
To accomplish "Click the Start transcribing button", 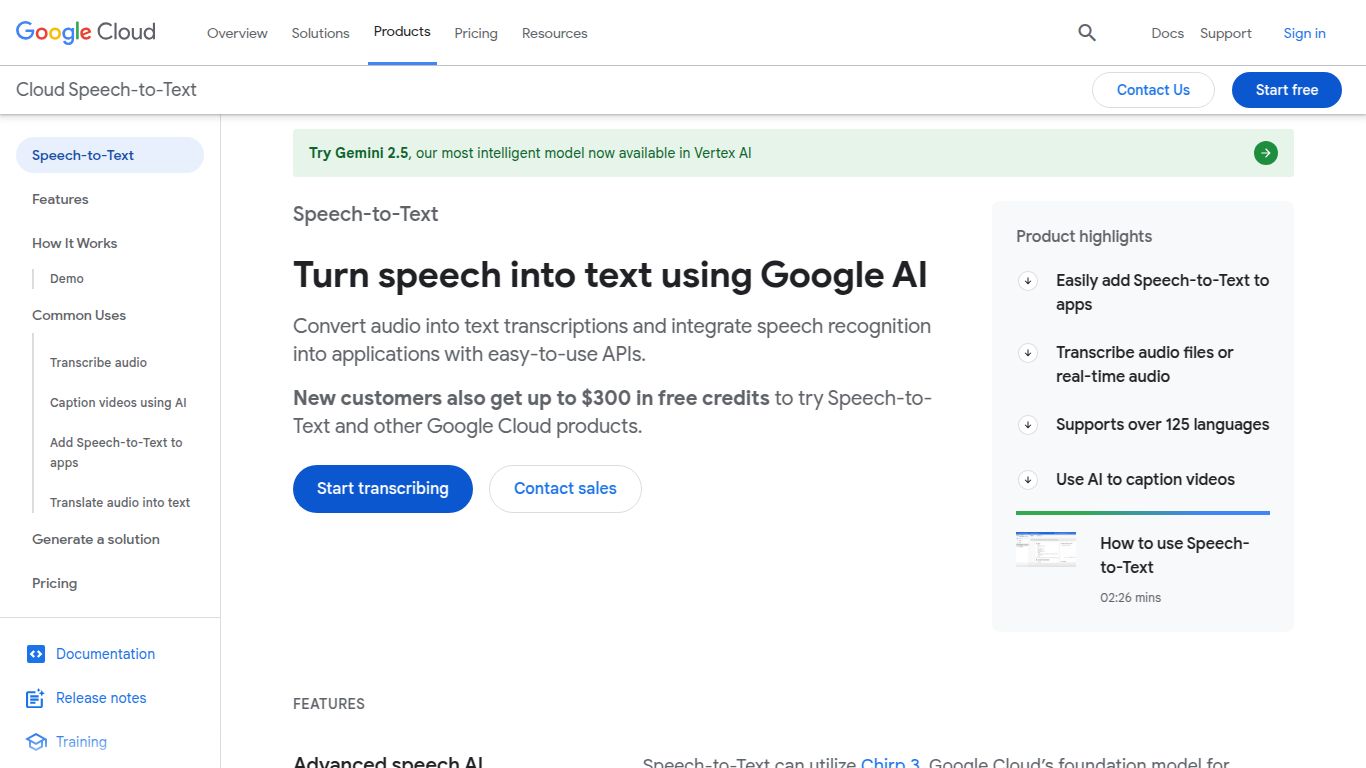I will [x=382, y=488].
